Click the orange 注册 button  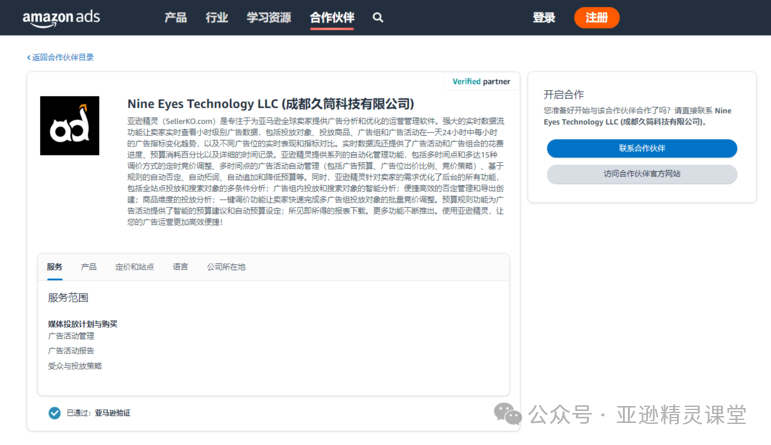coord(596,18)
